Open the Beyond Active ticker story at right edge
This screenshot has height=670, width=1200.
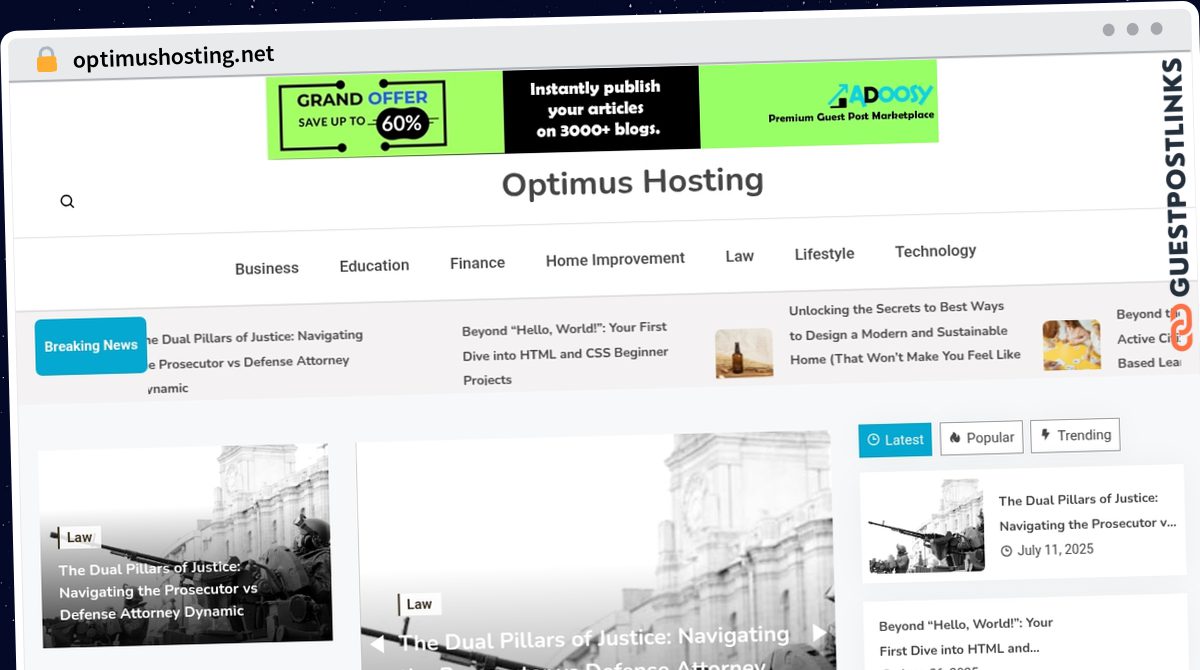tap(1150, 338)
